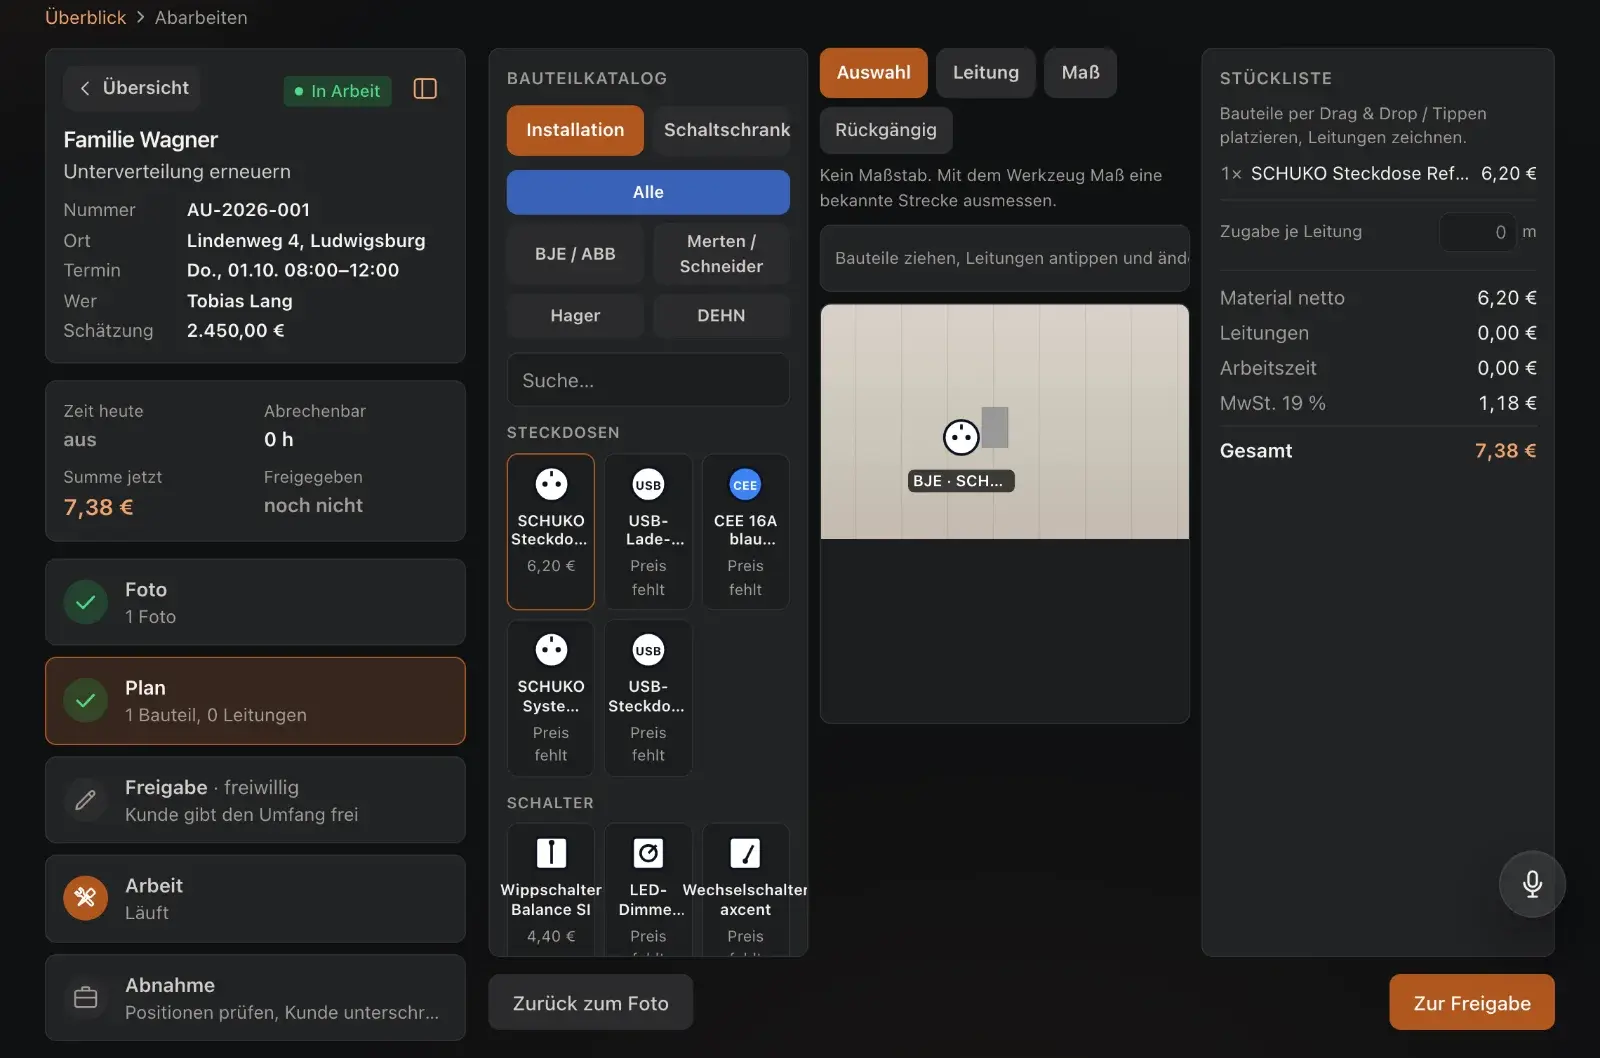Select the Wechselschalter axcent tile
This screenshot has width=1600, height=1058.
[745, 889]
